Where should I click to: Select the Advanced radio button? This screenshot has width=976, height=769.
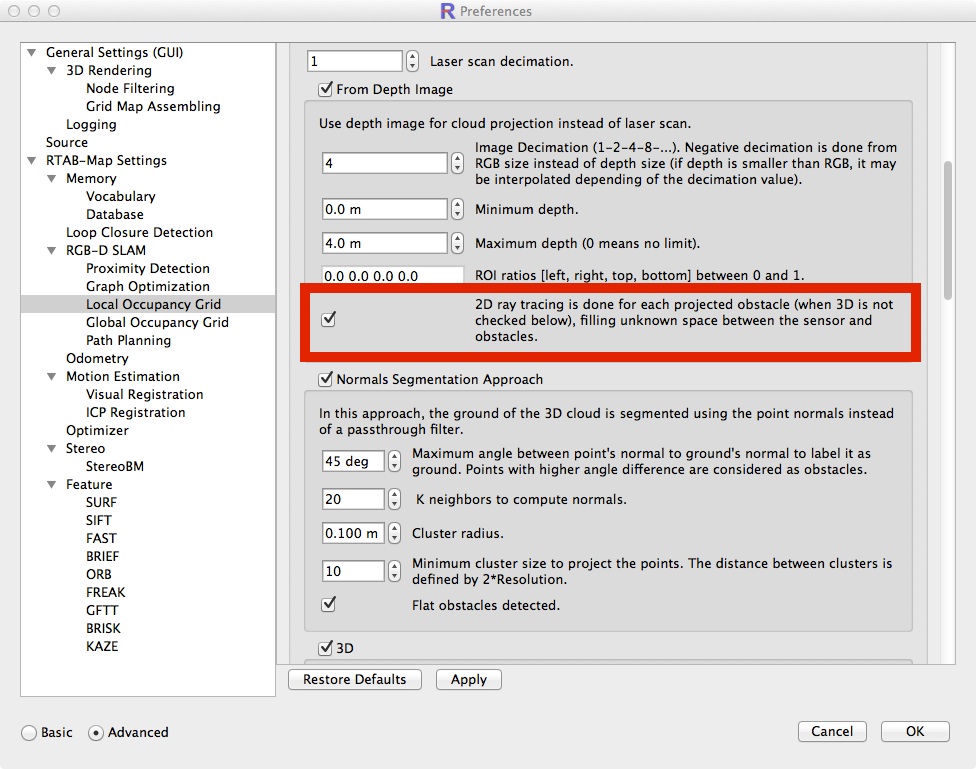[96, 733]
